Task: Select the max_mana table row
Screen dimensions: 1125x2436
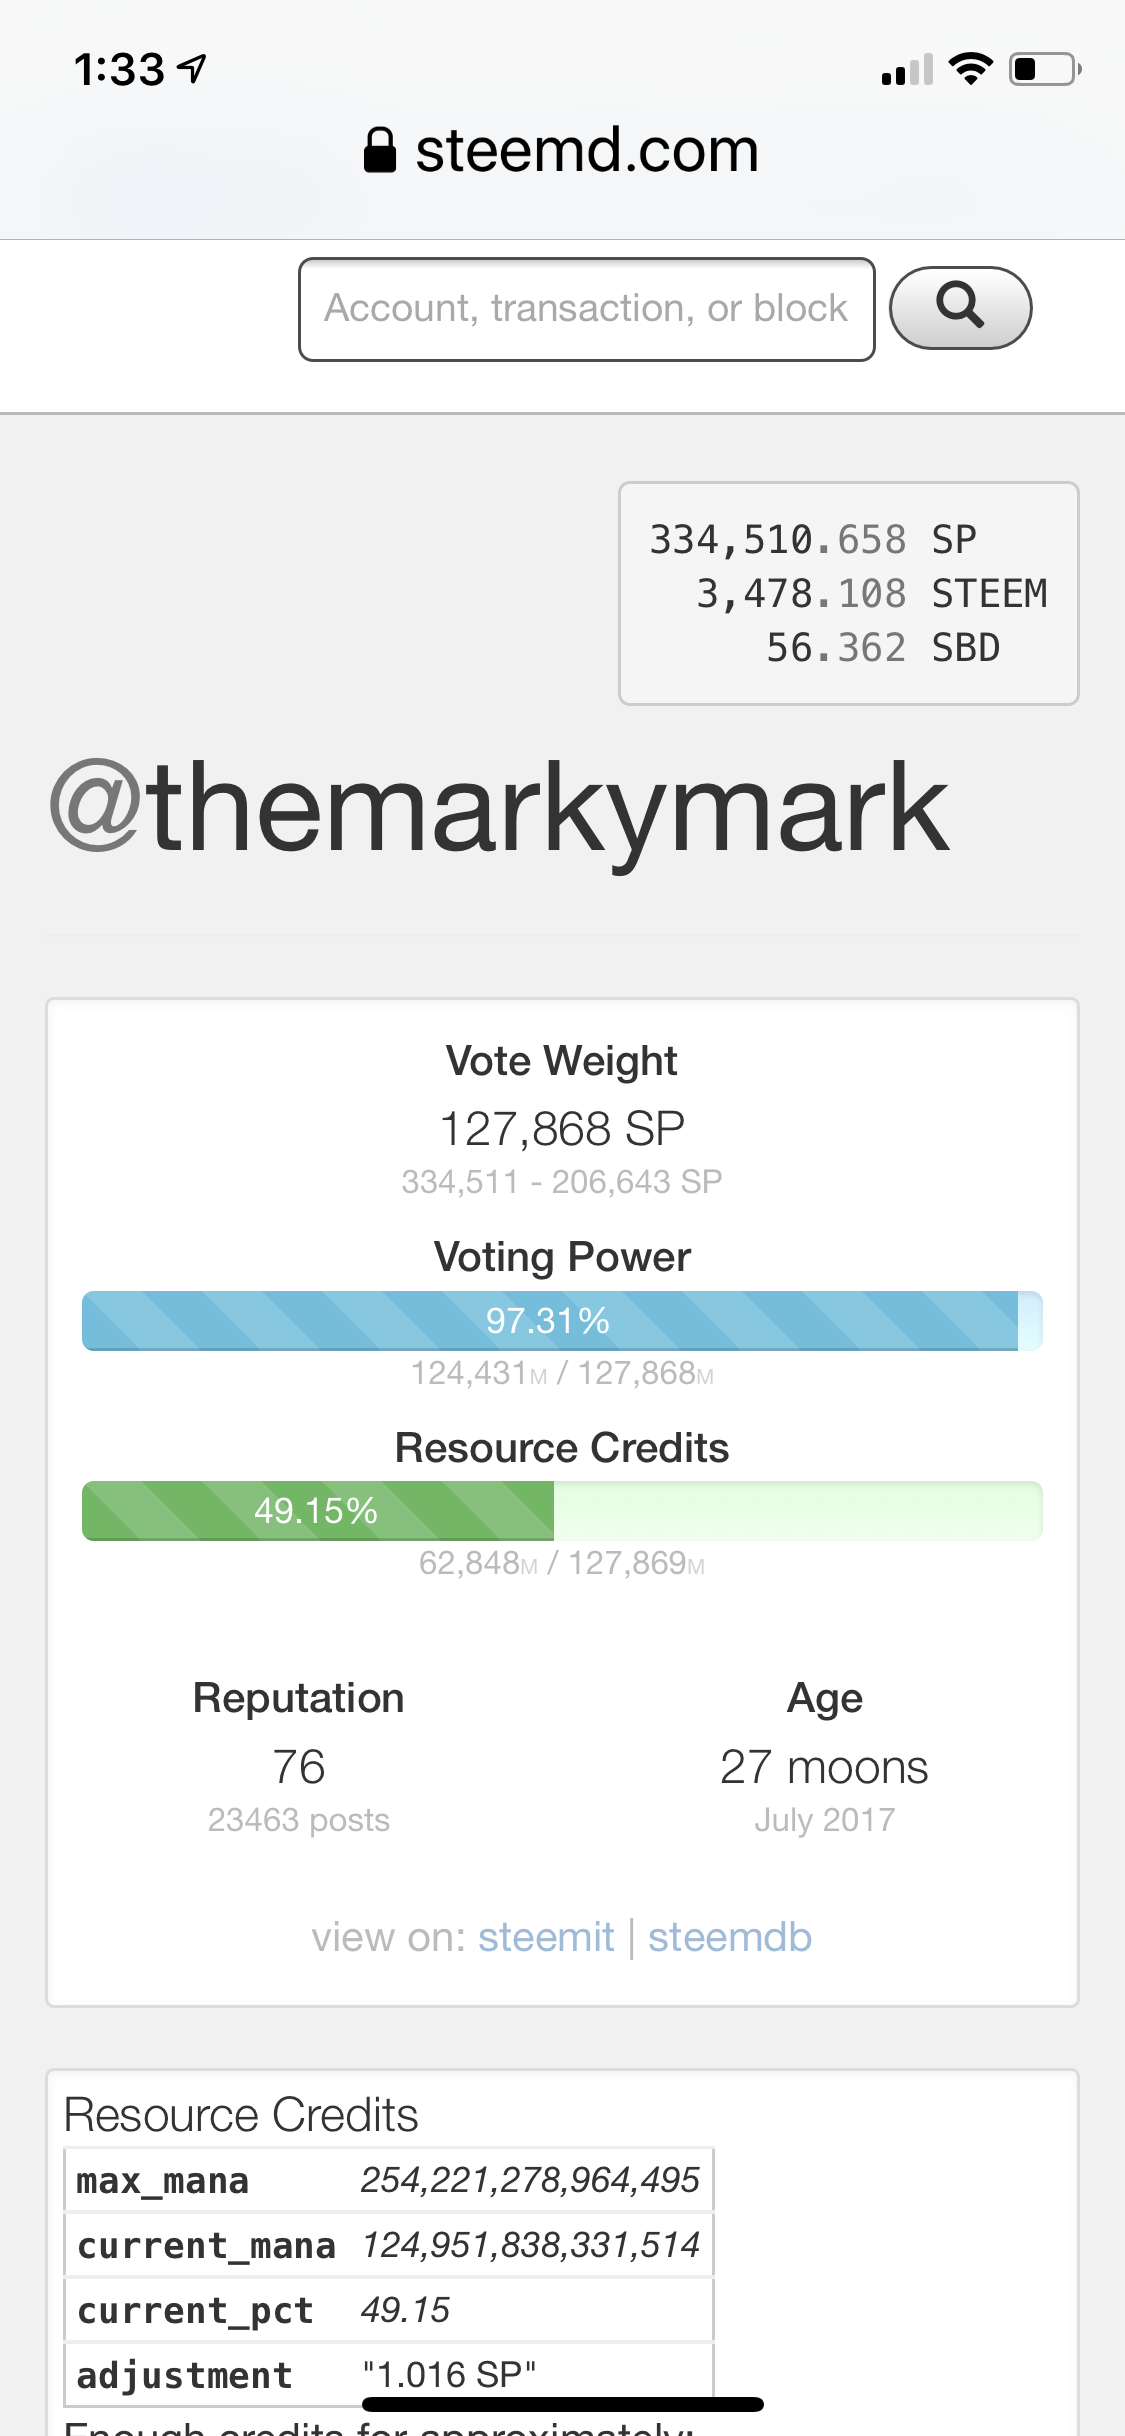Action: coord(389,2180)
